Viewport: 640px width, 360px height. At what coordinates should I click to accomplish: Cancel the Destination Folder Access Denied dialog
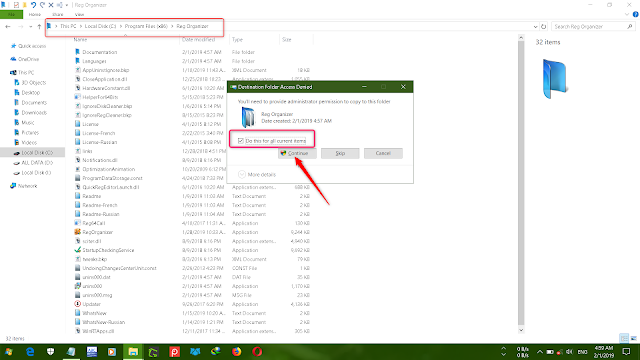click(383, 153)
